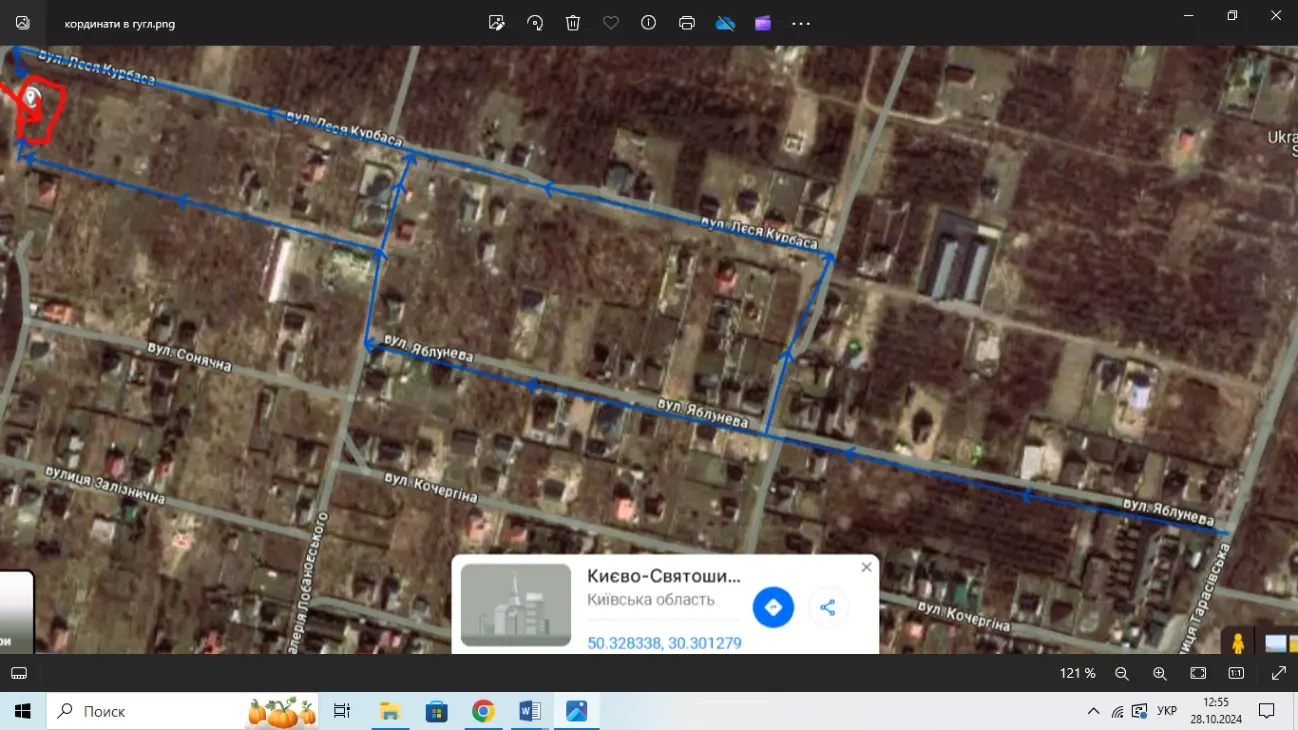Switch the УКР keyboard language

click(1166, 711)
